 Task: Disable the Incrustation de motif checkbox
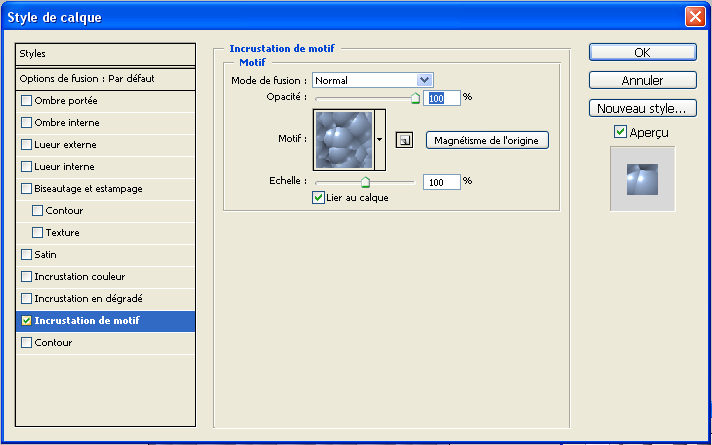tap(27, 321)
